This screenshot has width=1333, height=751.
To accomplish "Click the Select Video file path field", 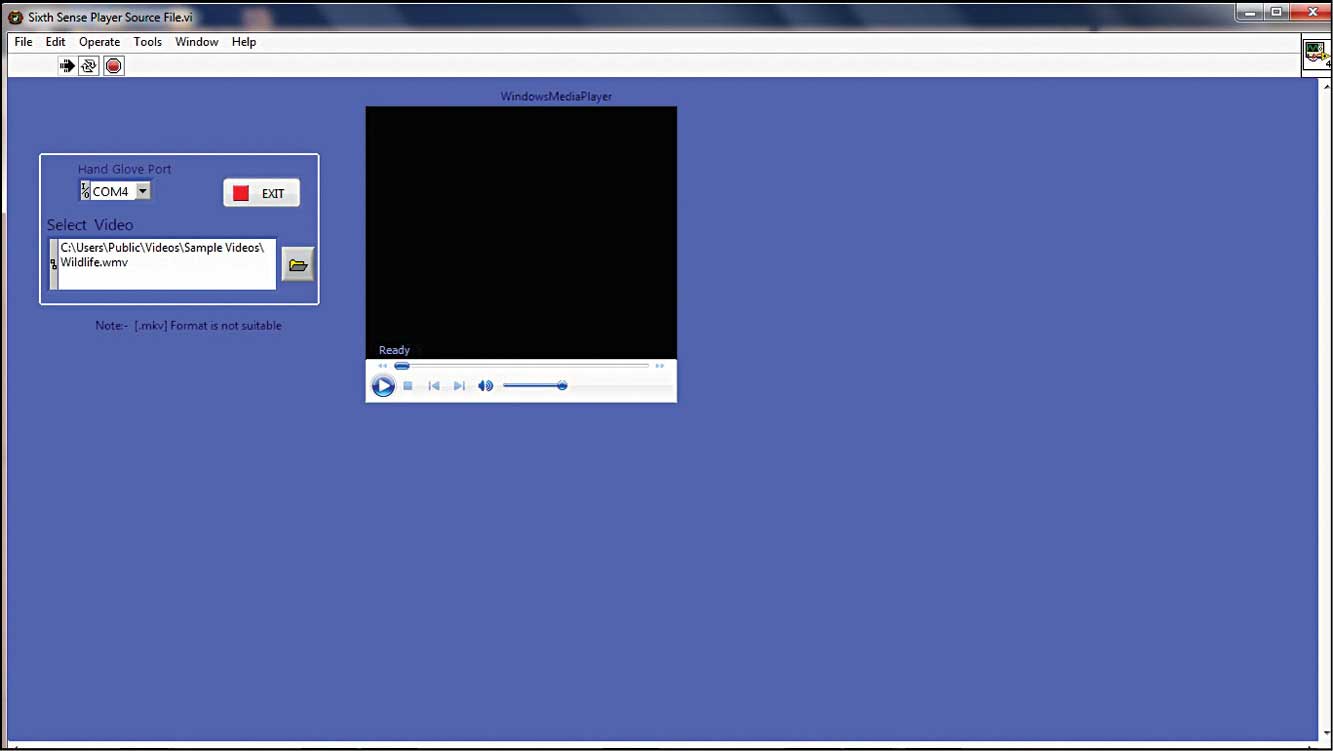I will (x=166, y=264).
